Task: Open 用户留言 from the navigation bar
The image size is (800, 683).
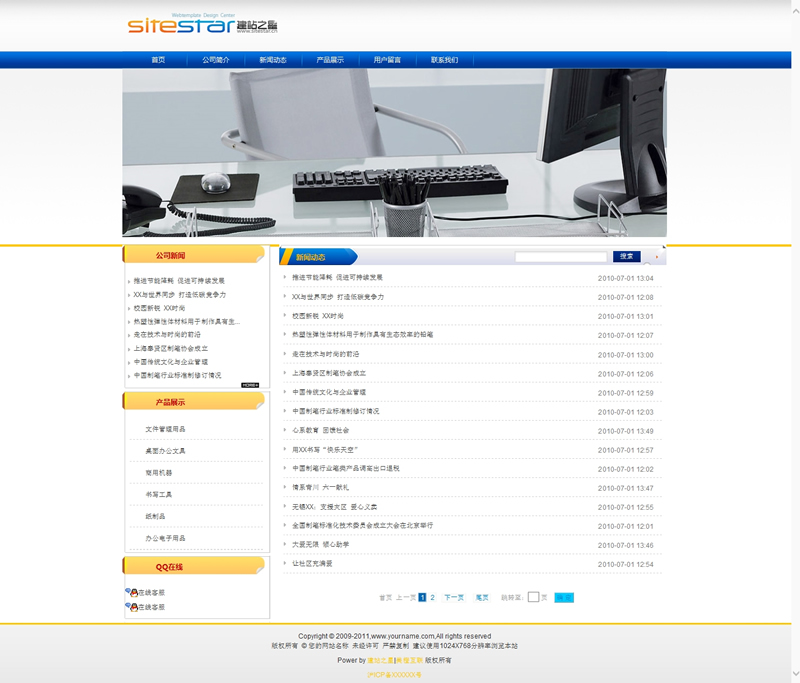Action: [x=387, y=60]
